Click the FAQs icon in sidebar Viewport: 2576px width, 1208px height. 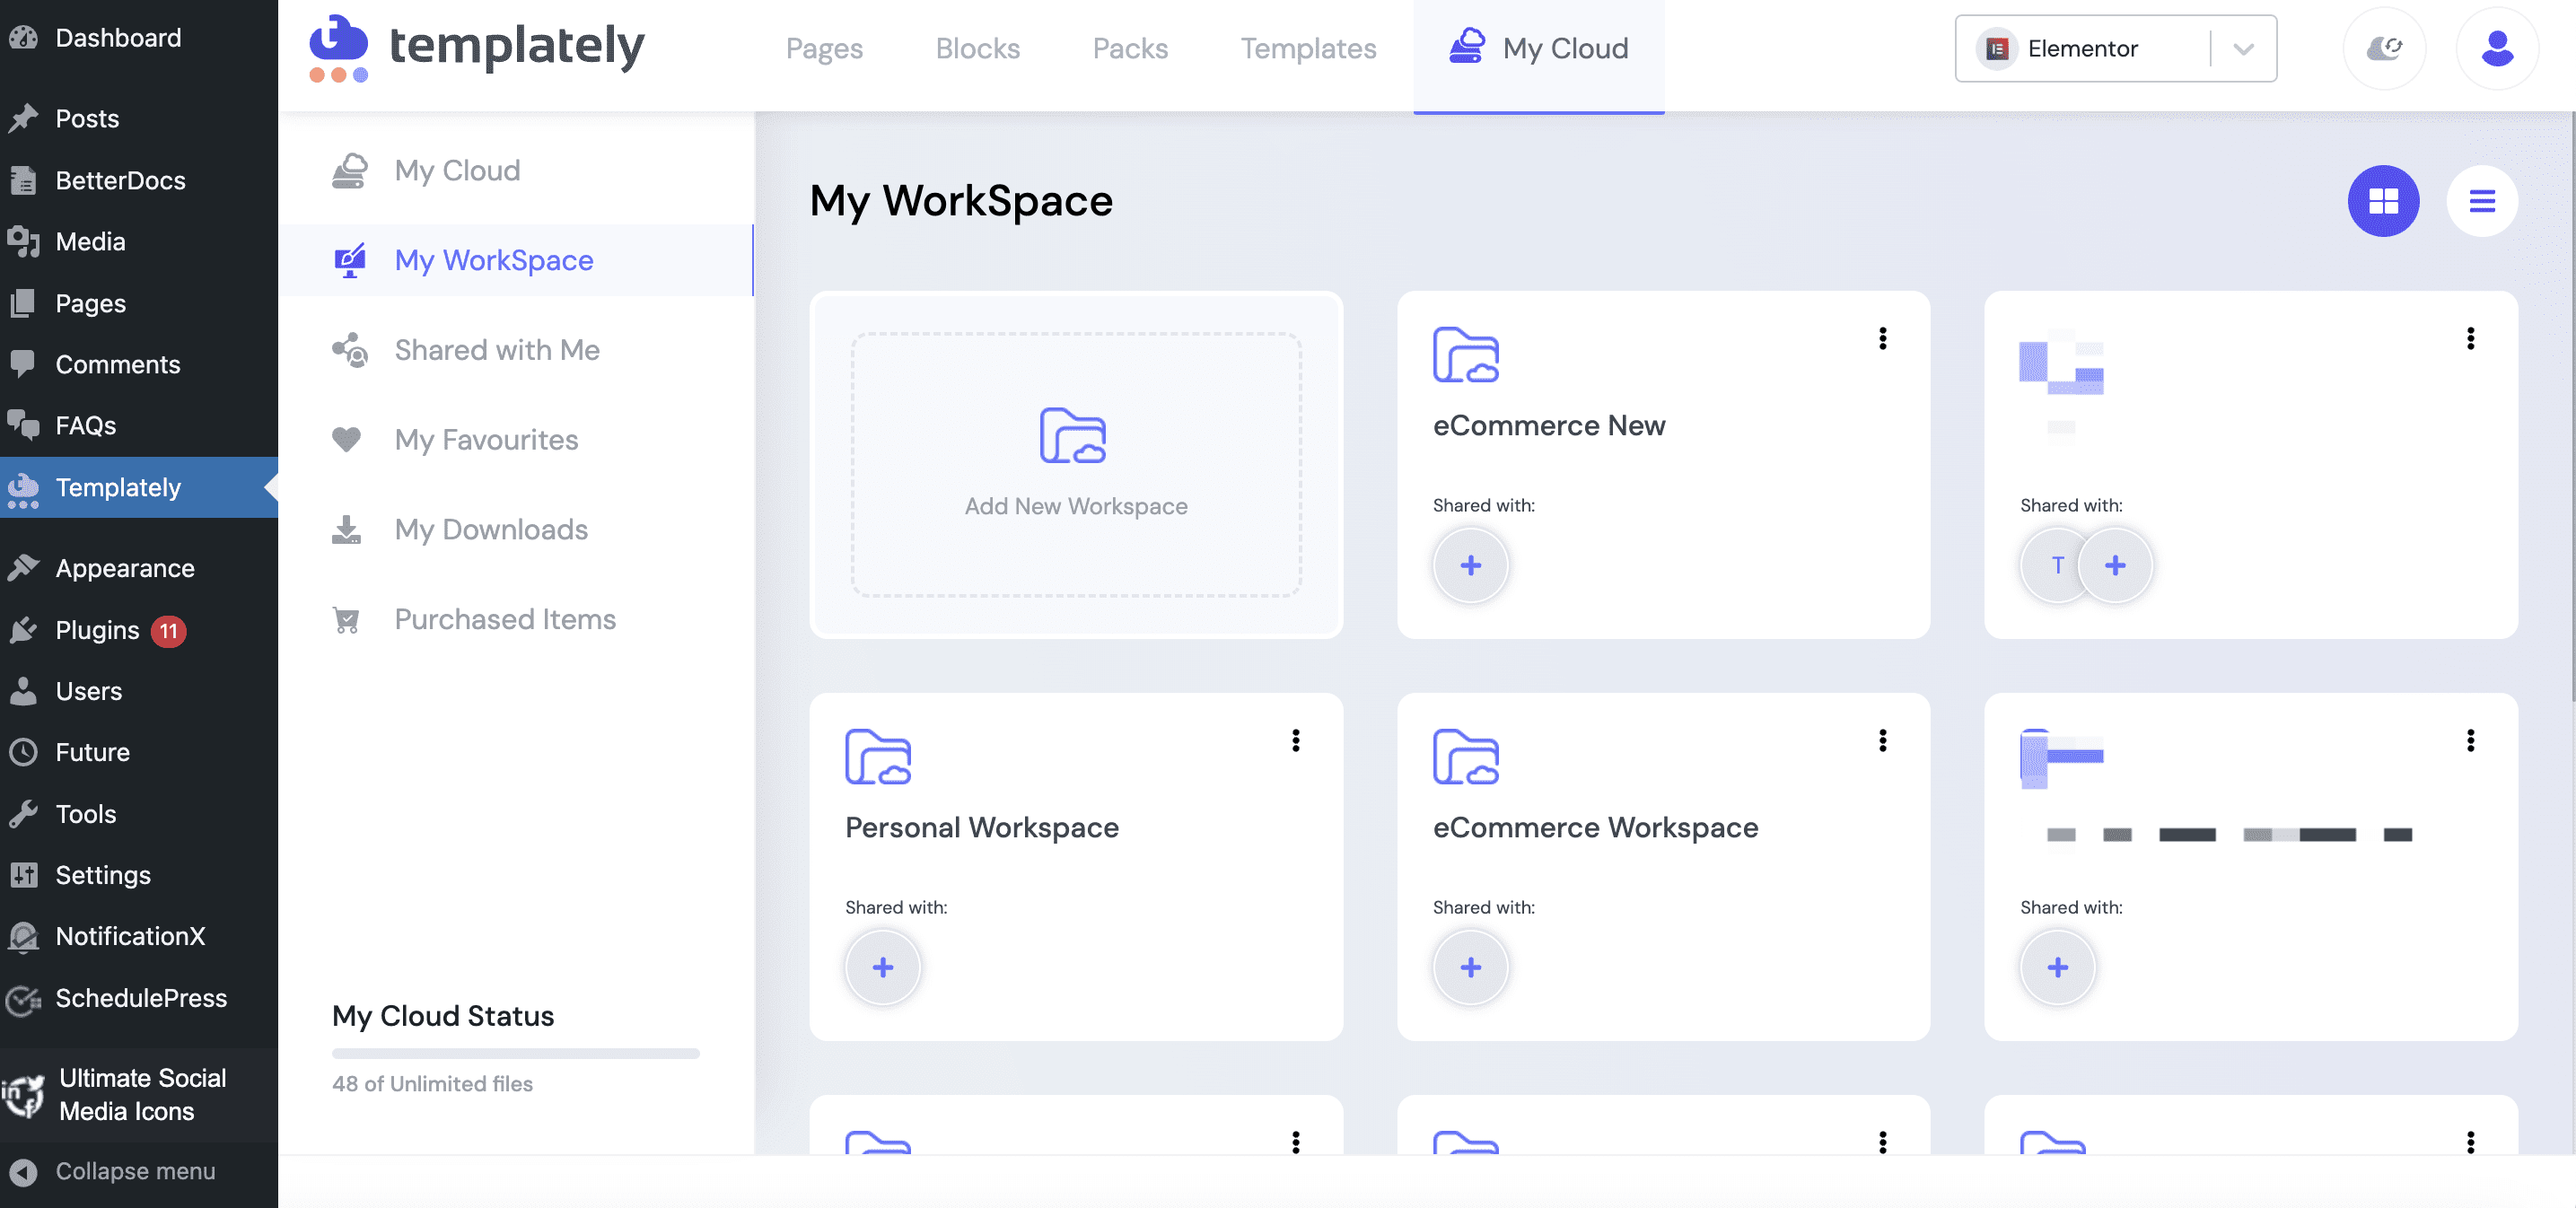[x=23, y=425]
